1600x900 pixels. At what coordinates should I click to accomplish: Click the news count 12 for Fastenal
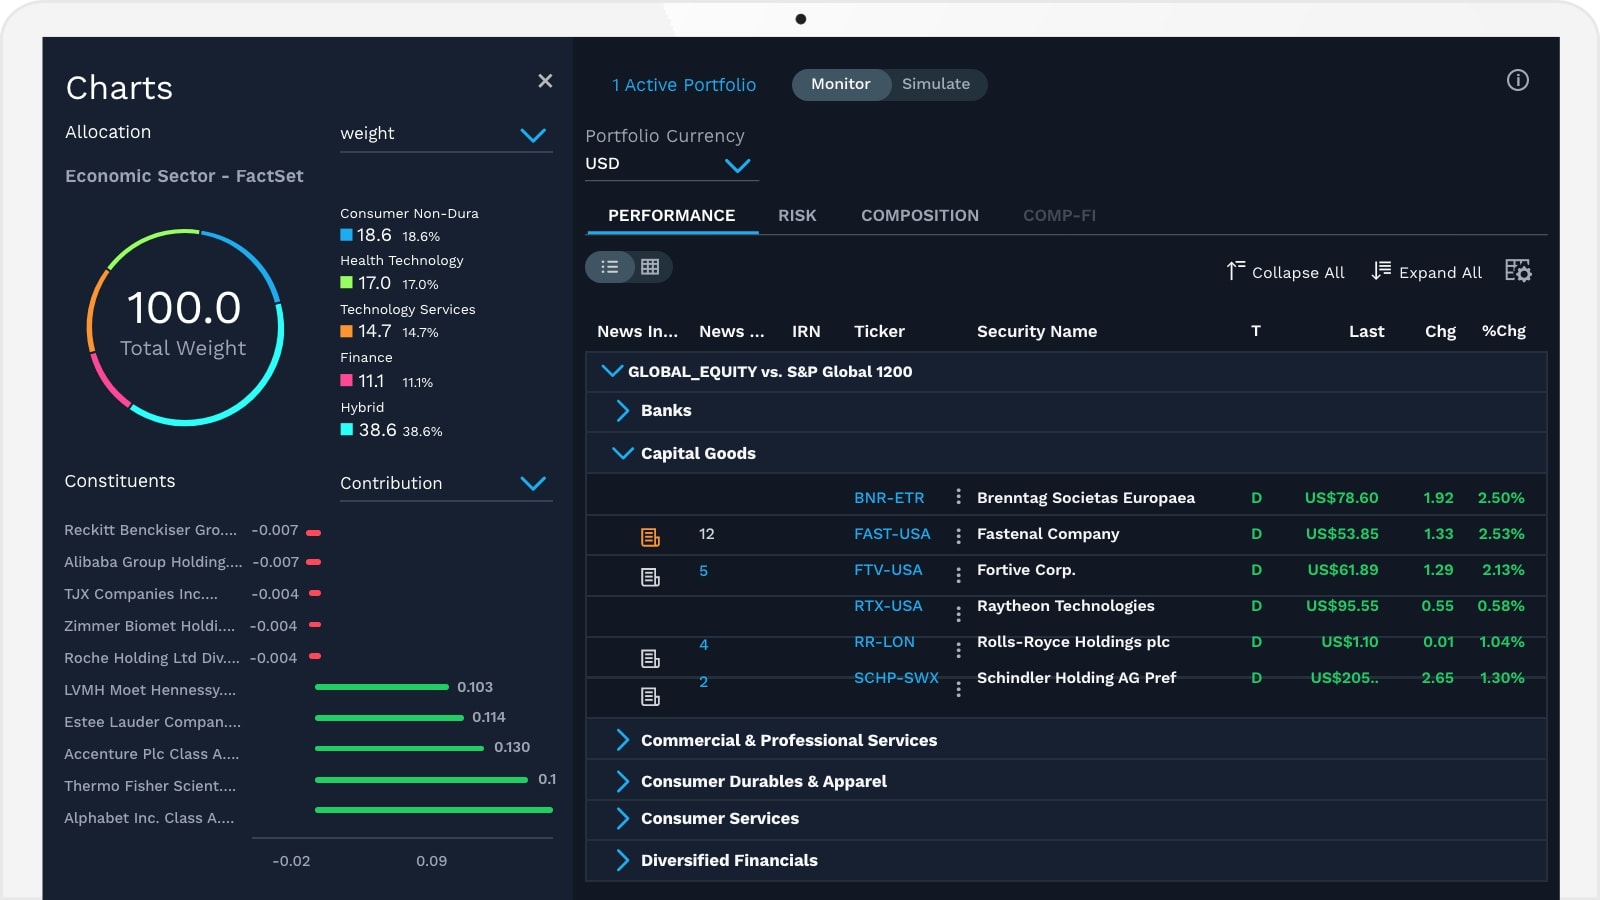[707, 534]
